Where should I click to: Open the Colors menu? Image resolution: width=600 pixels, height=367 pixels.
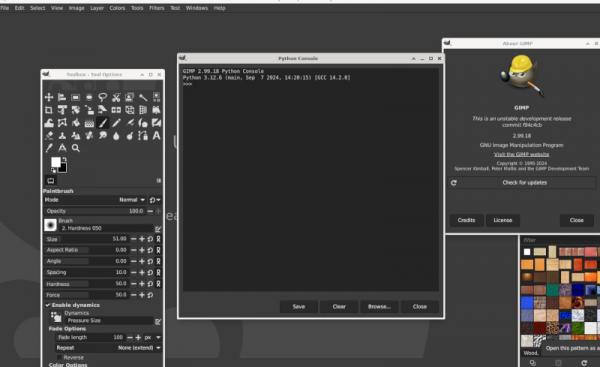click(x=117, y=8)
